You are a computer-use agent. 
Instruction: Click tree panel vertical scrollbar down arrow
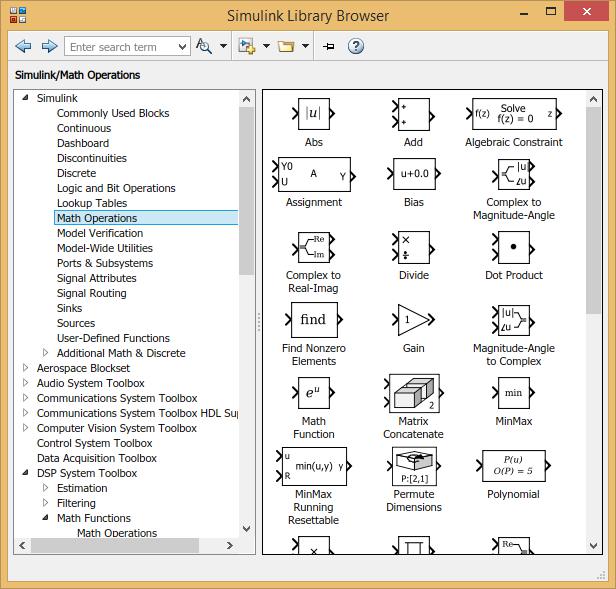[x=246, y=528]
